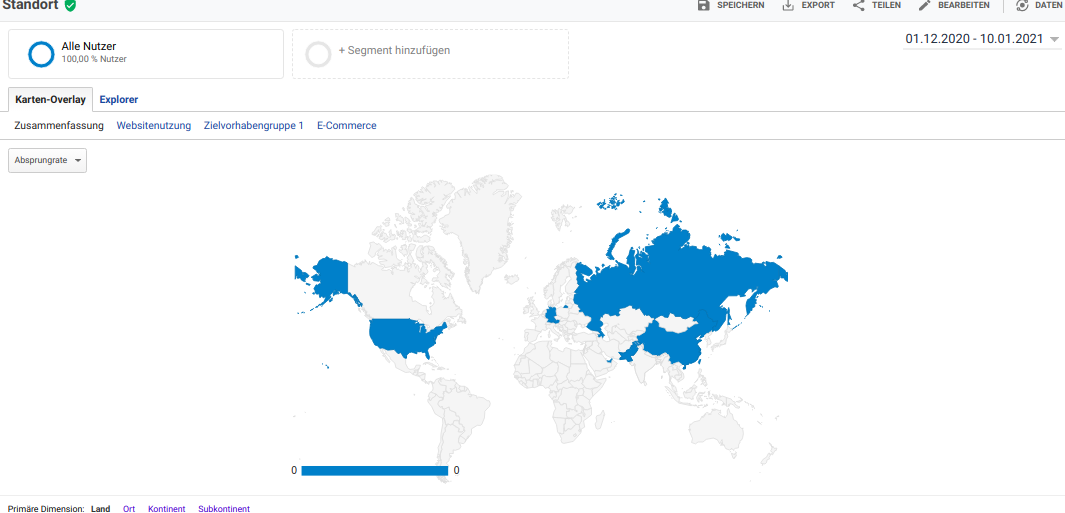The height and width of the screenshot is (513, 1065).
Task: Click the EXPORT label
Action: (818, 5)
